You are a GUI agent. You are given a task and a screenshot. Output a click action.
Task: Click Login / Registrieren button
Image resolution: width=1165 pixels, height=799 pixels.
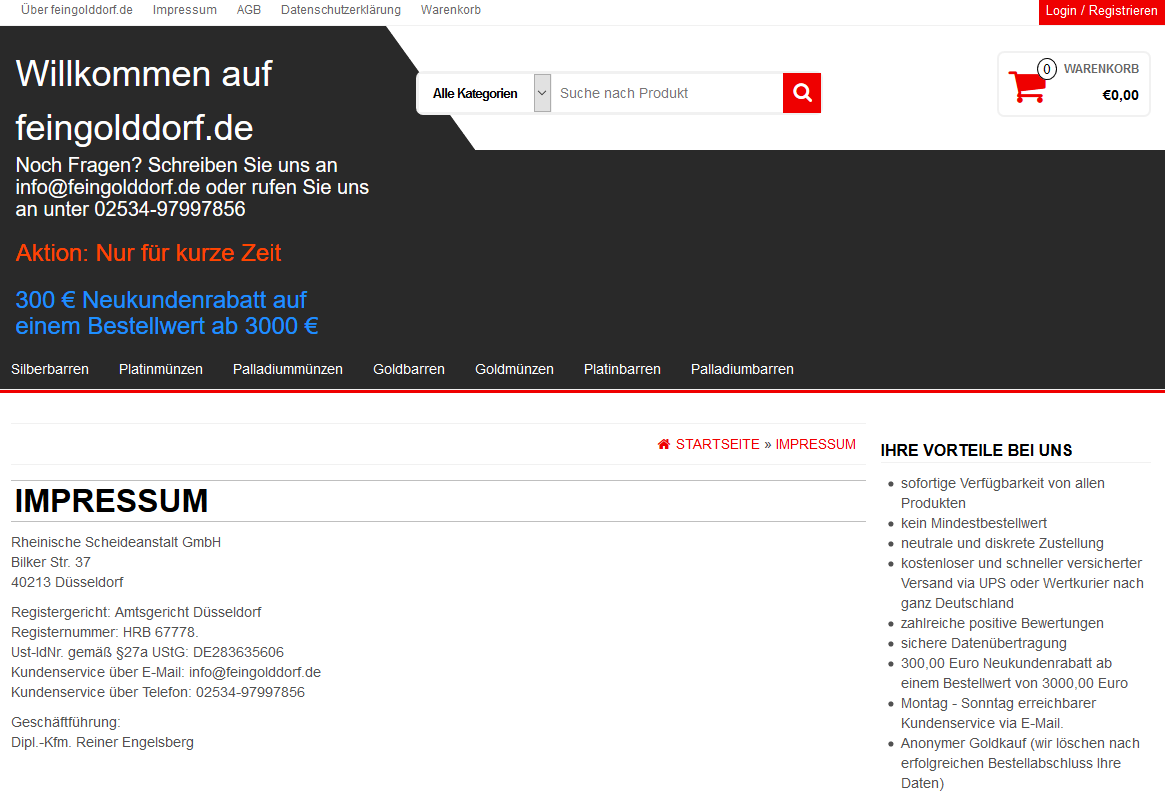click(1102, 11)
